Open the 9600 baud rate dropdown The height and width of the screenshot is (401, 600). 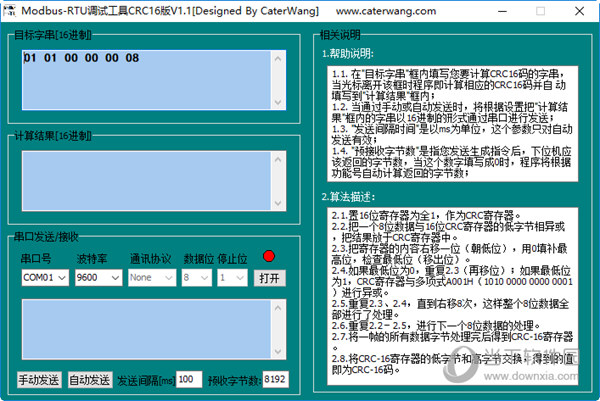pos(98,278)
